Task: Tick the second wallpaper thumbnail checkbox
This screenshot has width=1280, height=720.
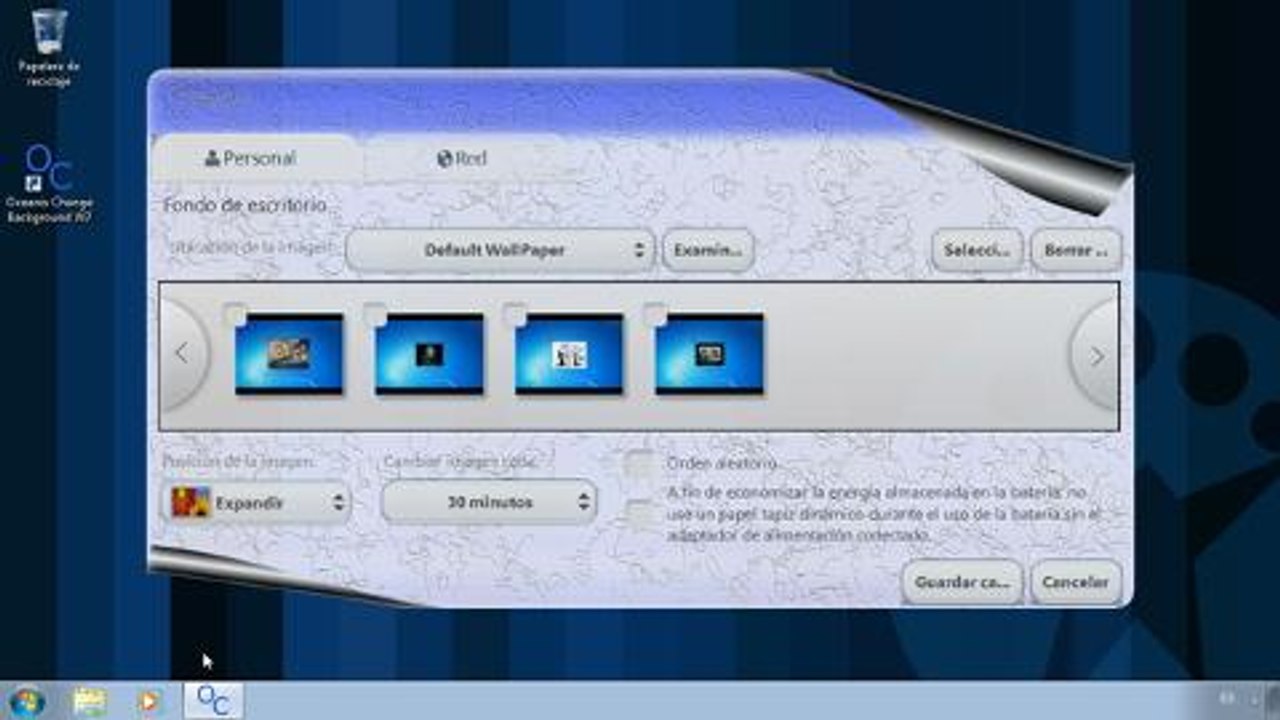Action: click(376, 315)
